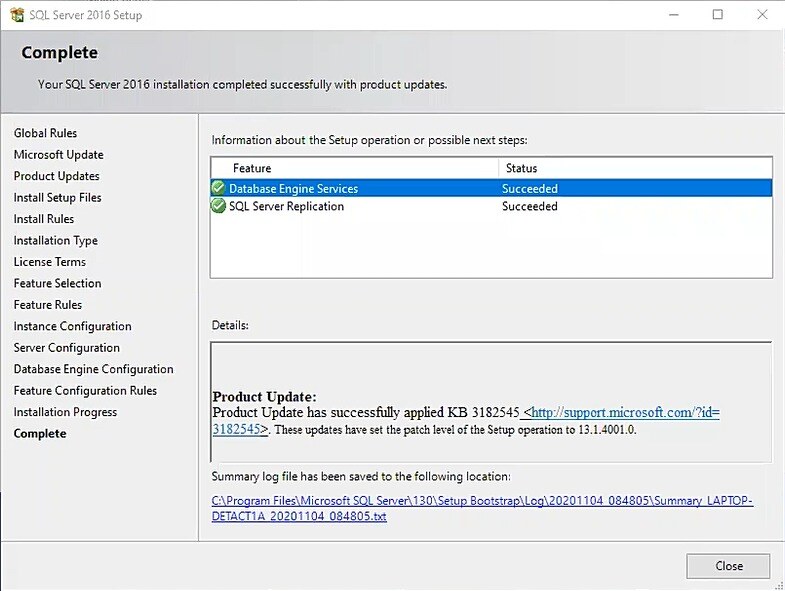Select the Microsoft Update step in sidebar
This screenshot has width=785, height=591.
[x=59, y=155]
